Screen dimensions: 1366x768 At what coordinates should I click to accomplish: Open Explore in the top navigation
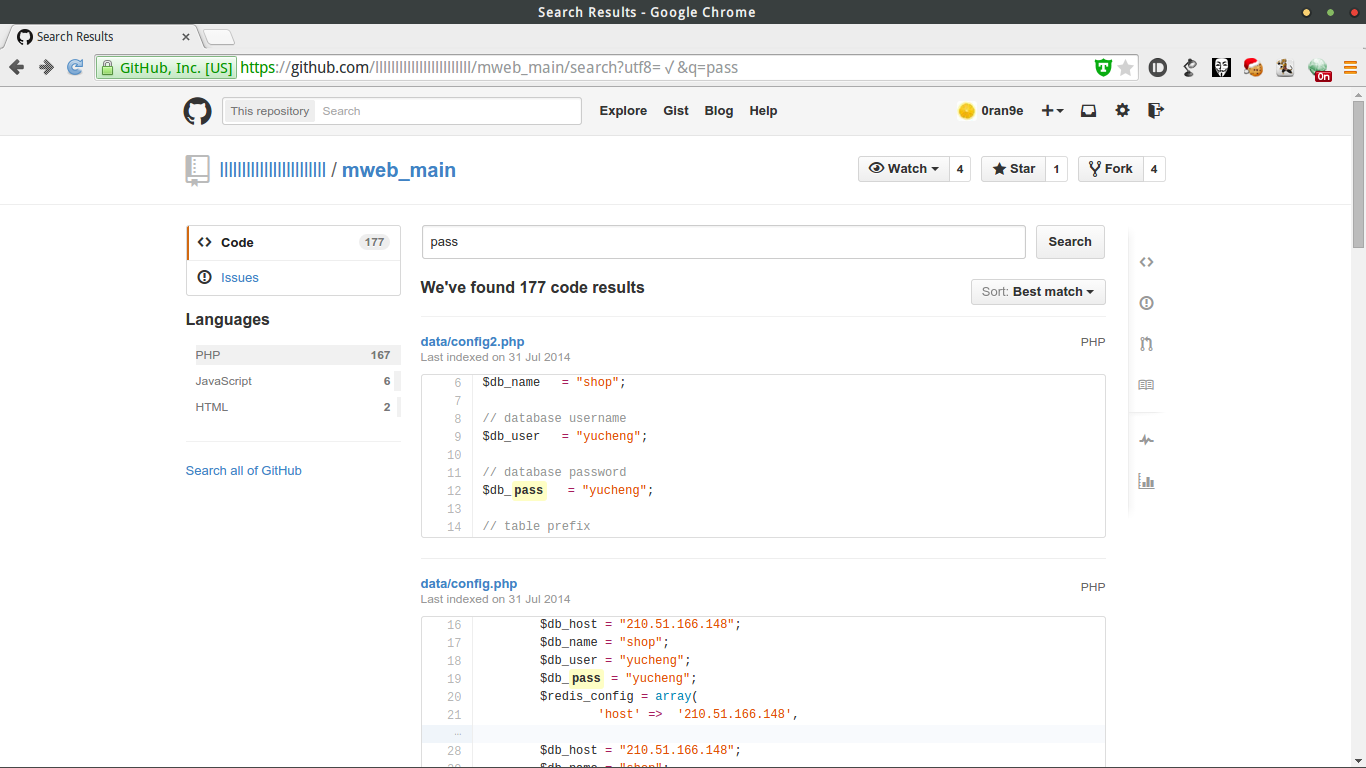pyautogui.click(x=623, y=111)
